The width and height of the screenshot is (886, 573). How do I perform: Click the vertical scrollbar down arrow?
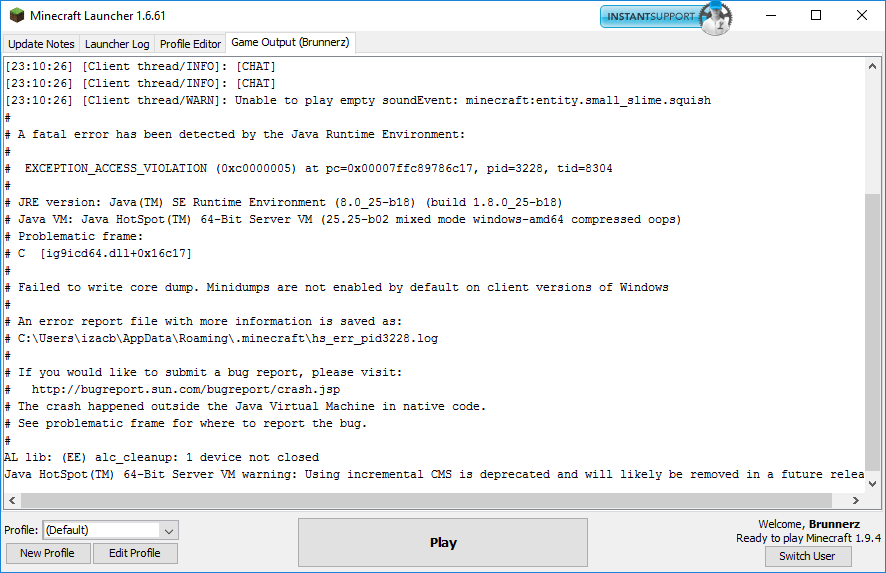click(x=872, y=484)
